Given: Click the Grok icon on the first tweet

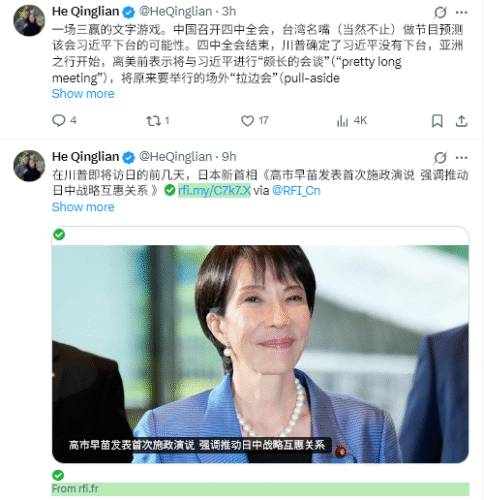Looking at the screenshot, I should point(440,12).
